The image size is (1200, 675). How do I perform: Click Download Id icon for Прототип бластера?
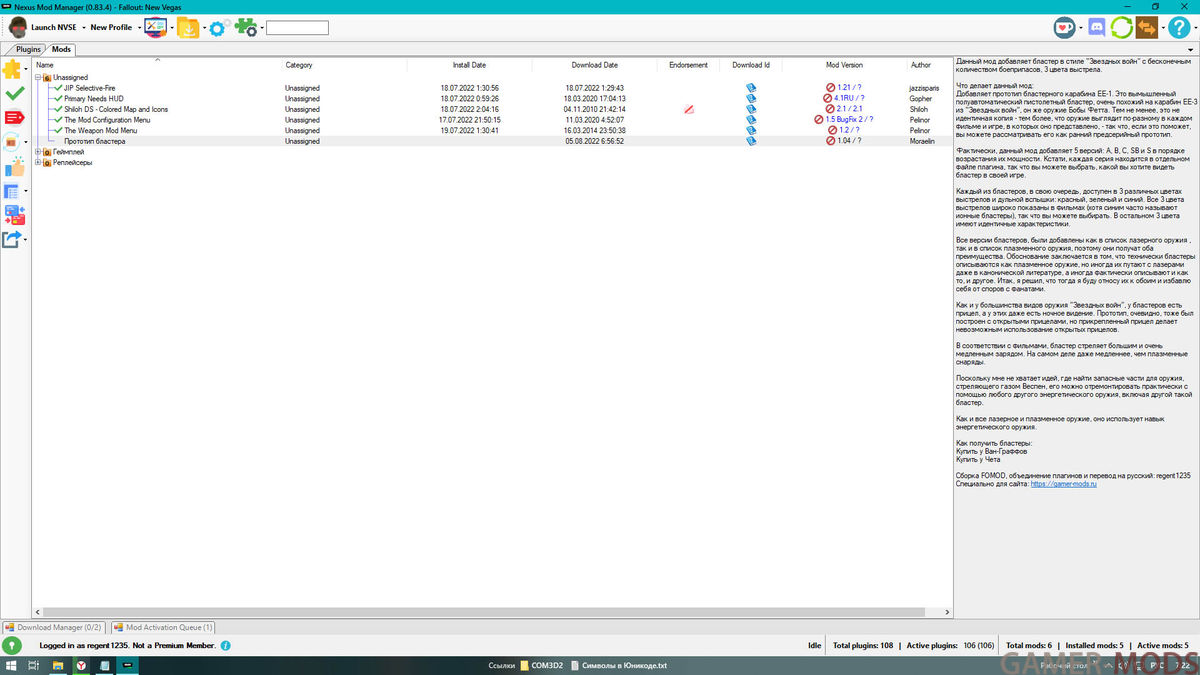tap(751, 141)
